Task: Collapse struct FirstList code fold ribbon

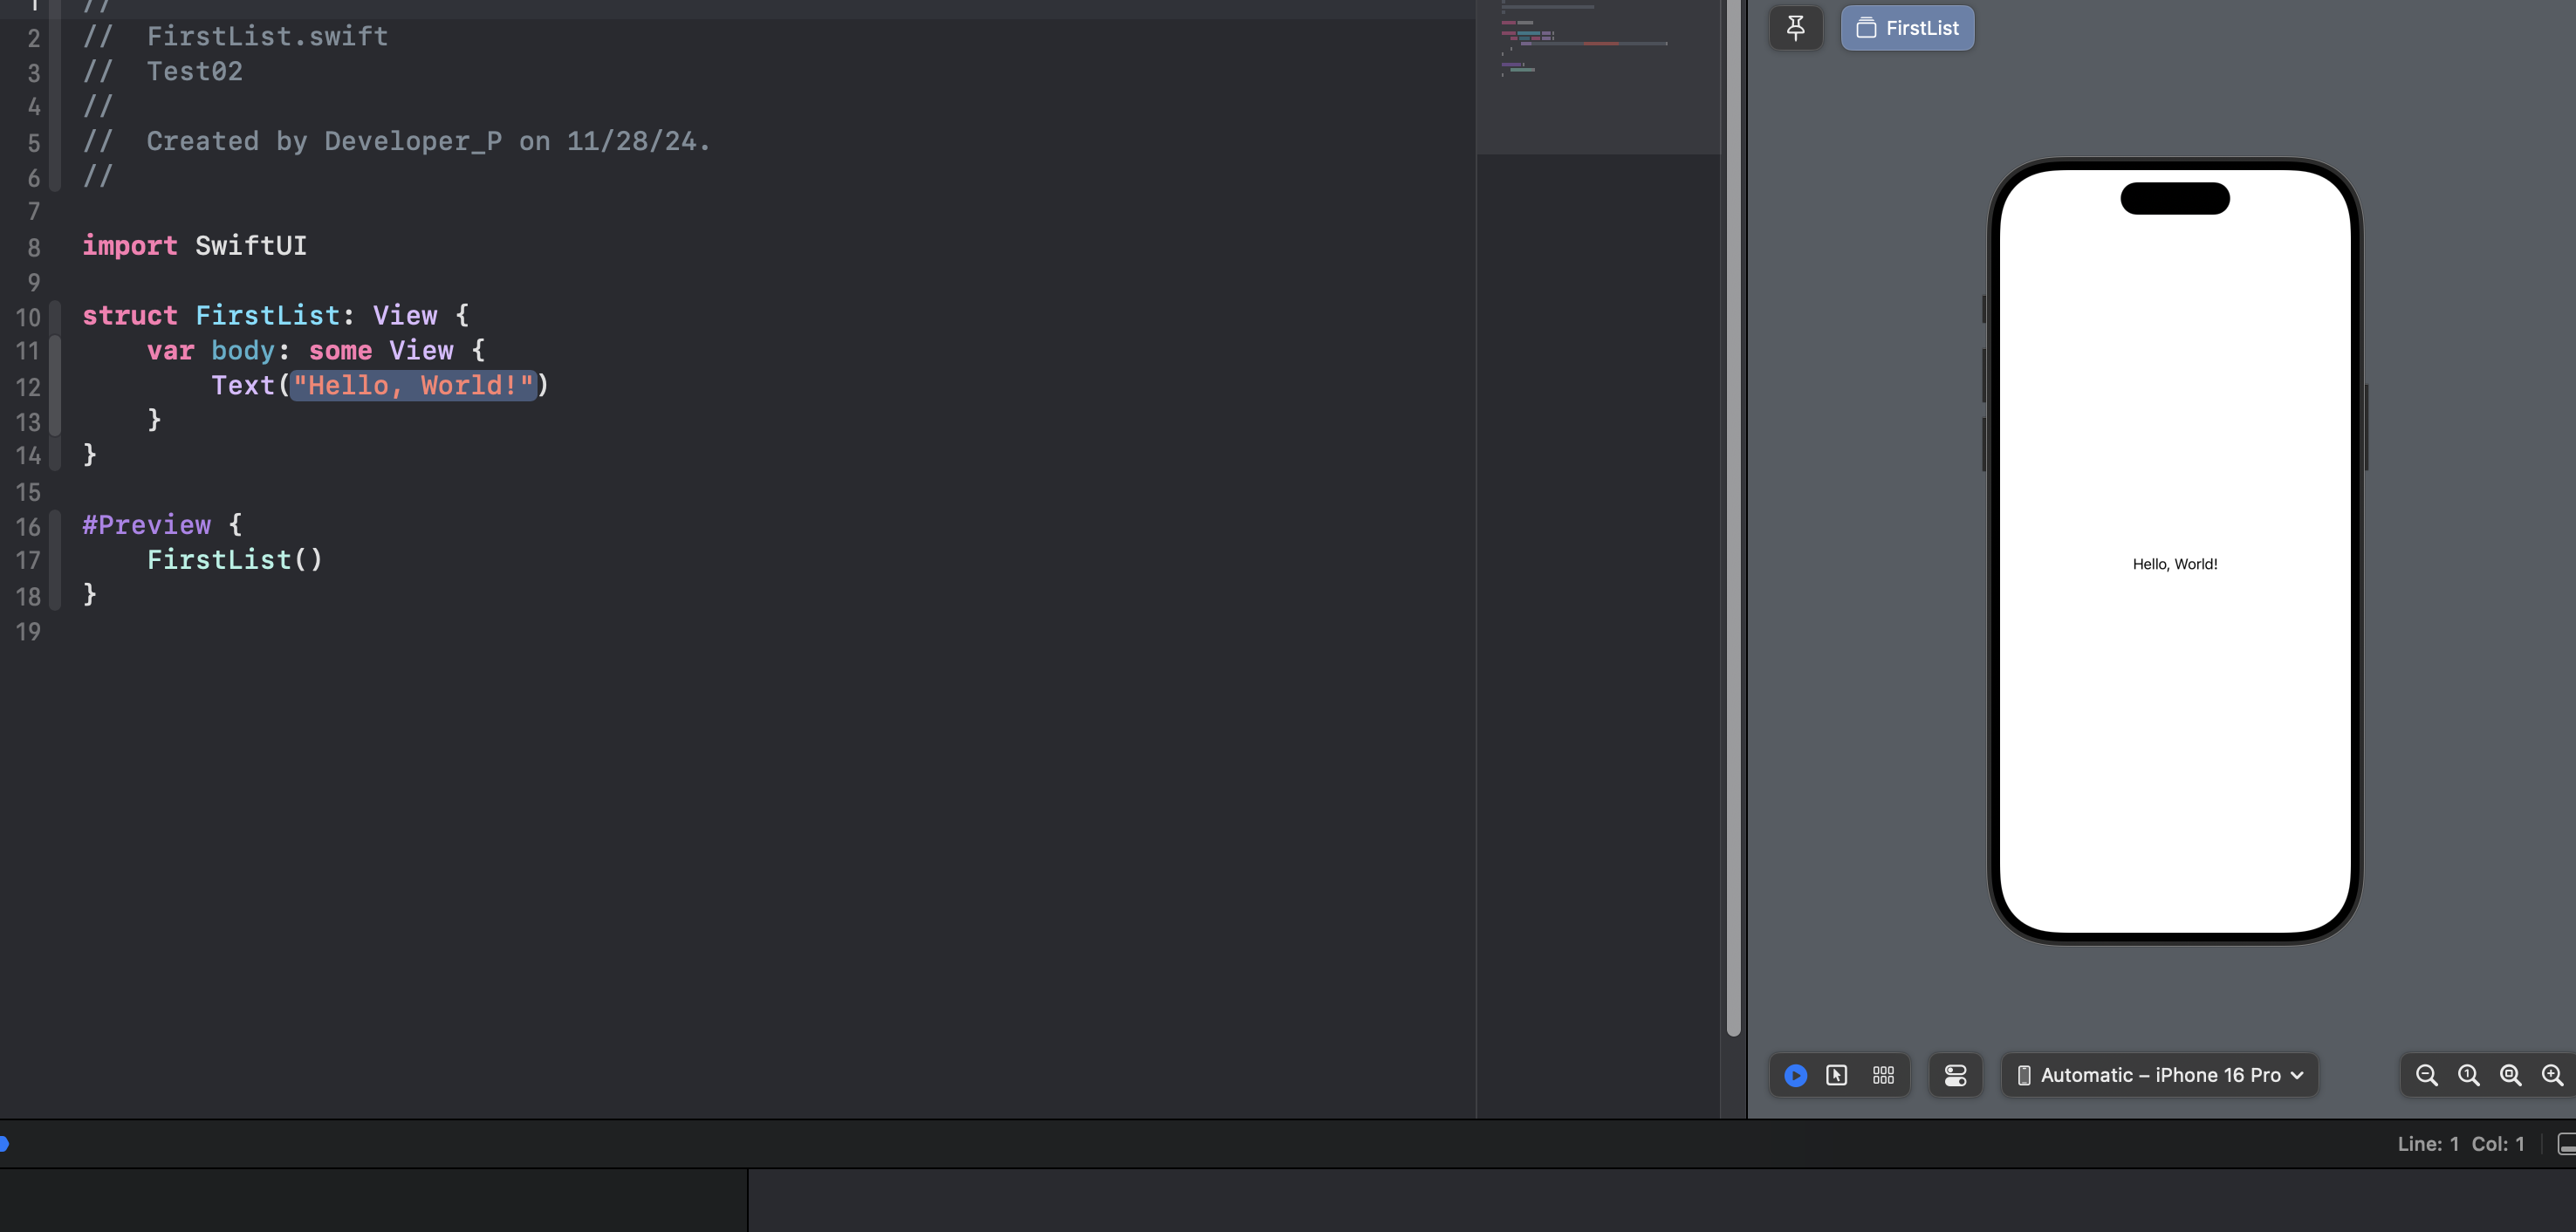Action: click(x=56, y=315)
